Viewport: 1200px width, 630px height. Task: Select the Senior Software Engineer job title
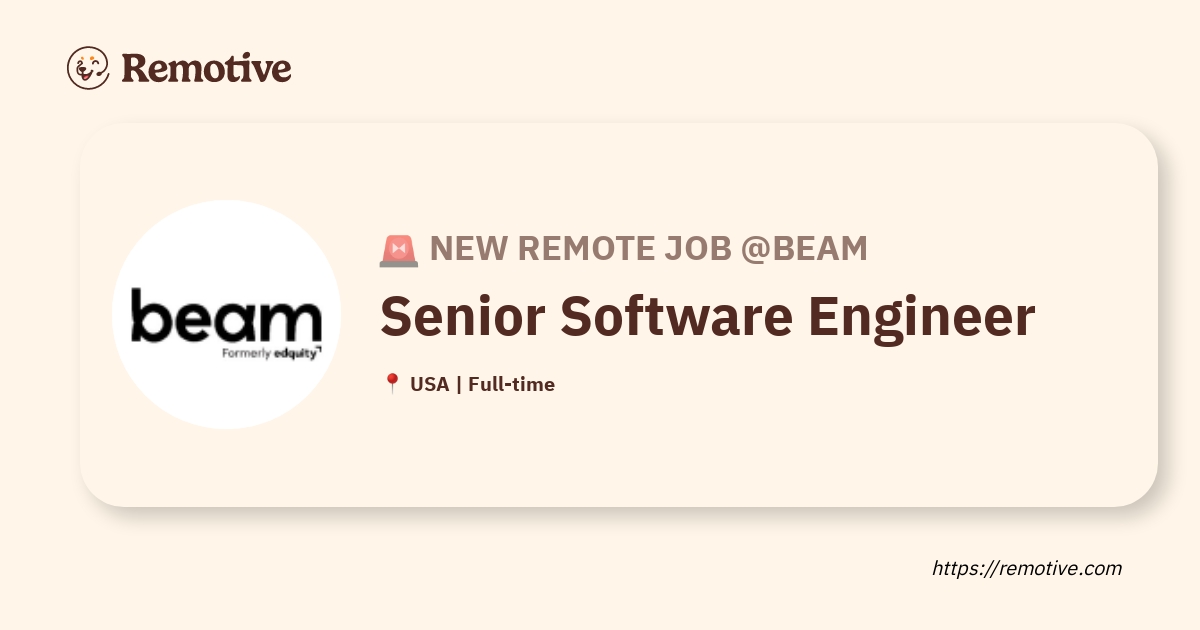click(x=707, y=316)
